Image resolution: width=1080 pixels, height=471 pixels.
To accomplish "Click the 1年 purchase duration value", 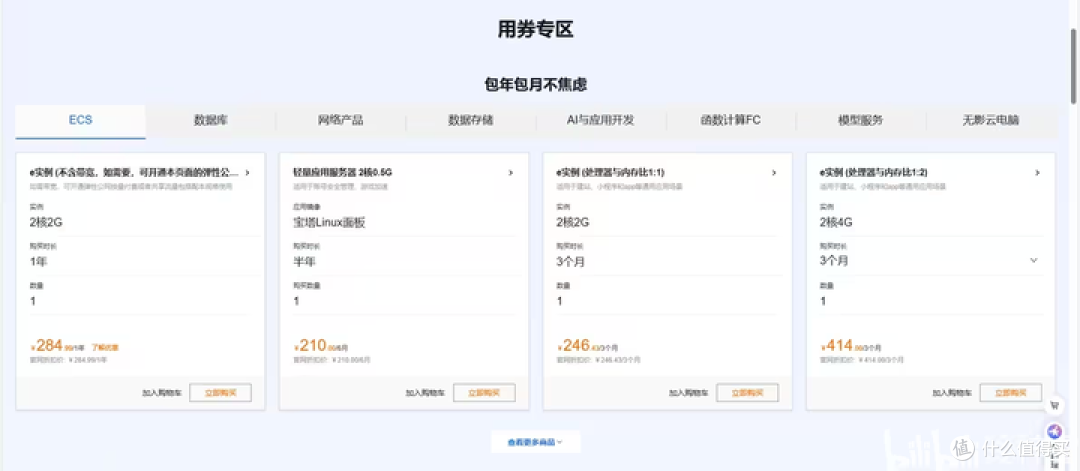I will (39, 262).
